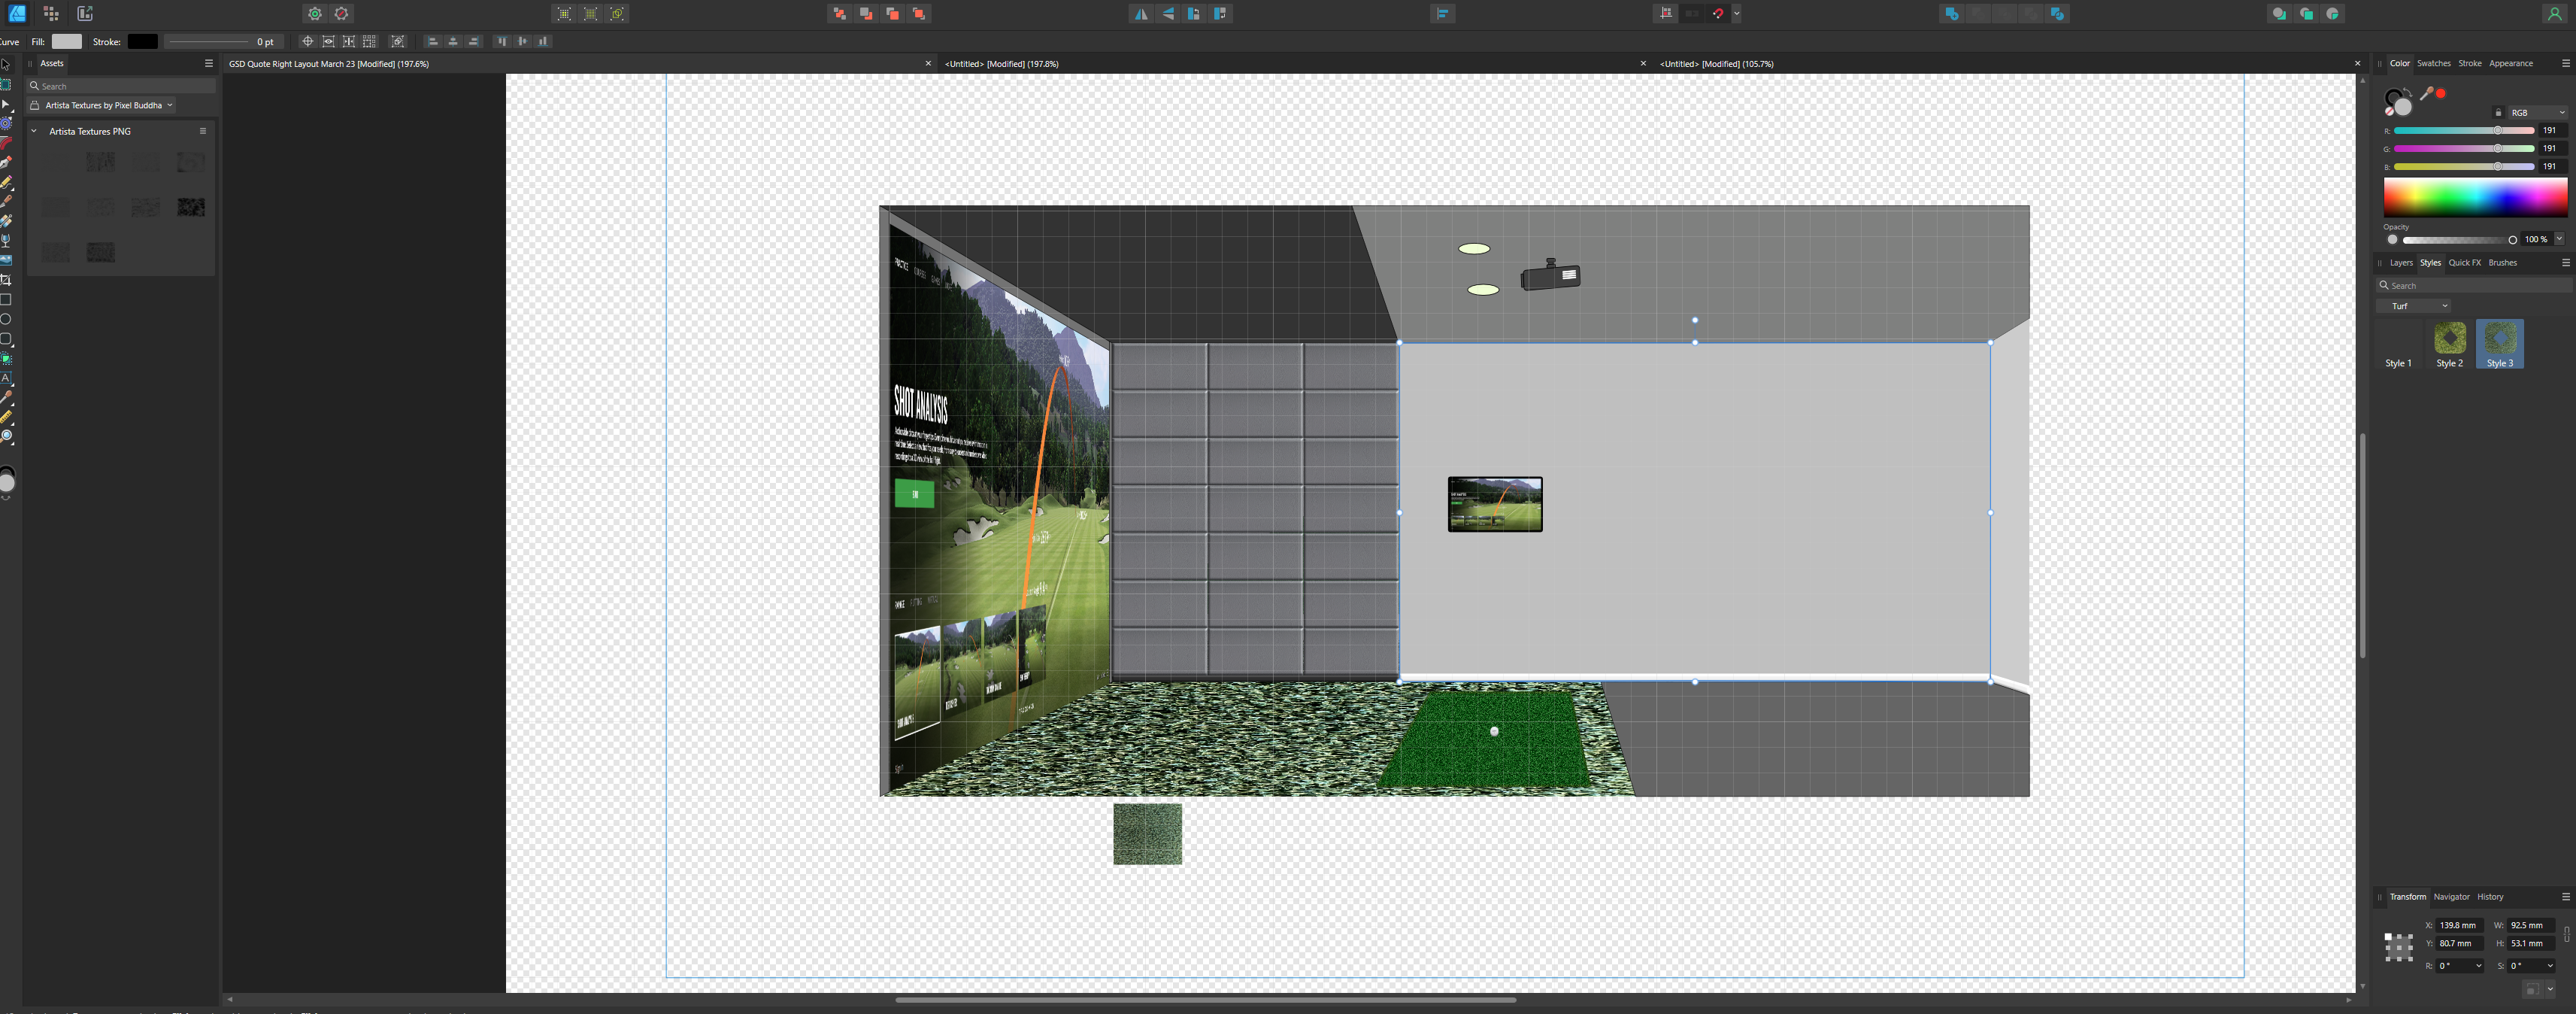Swap fill and stroke colors
The height and width of the screenshot is (1014, 2576).
[2408, 92]
